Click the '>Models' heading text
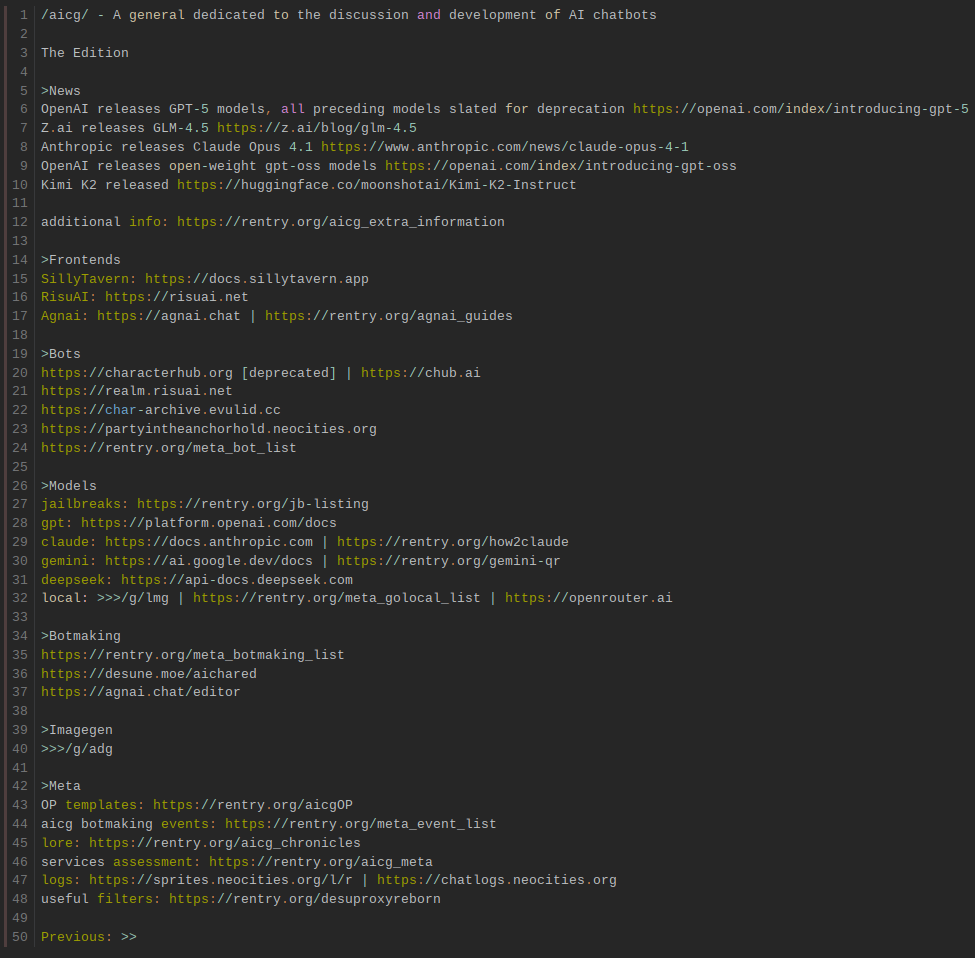Image resolution: width=975 pixels, height=958 pixels. tap(69, 486)
